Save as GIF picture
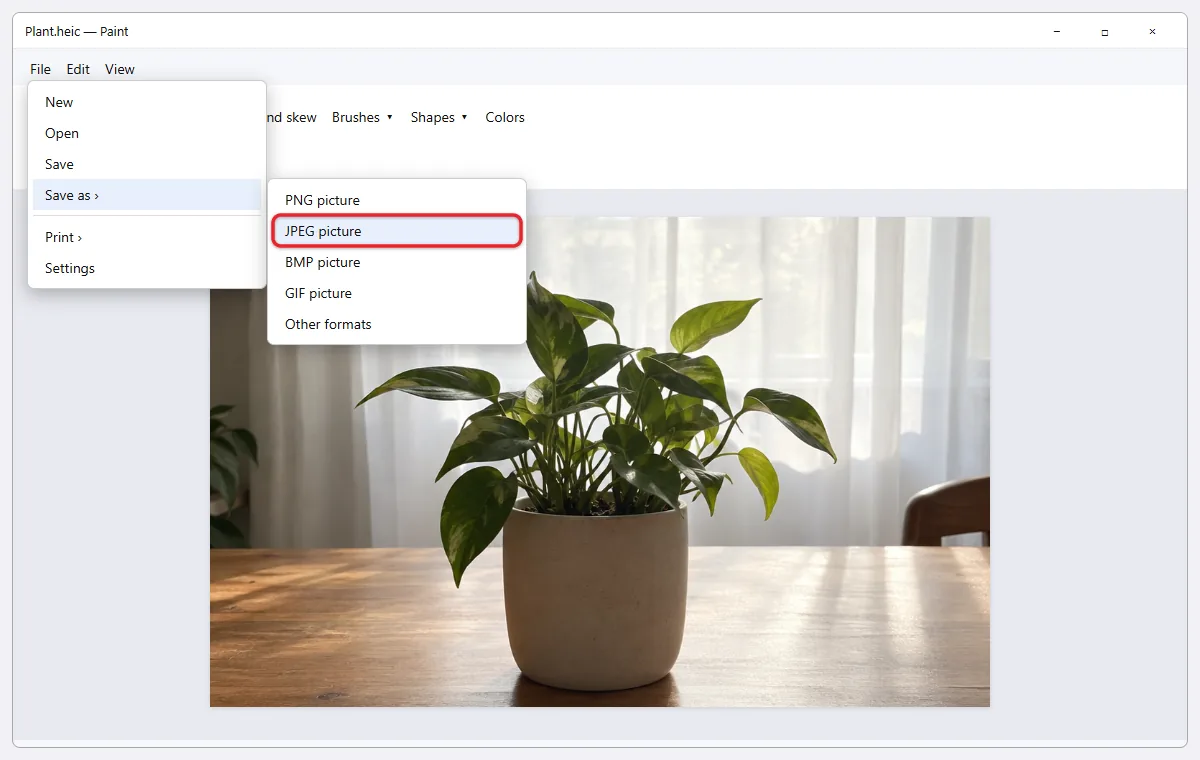1200x760 pixels. click(397, 293)
